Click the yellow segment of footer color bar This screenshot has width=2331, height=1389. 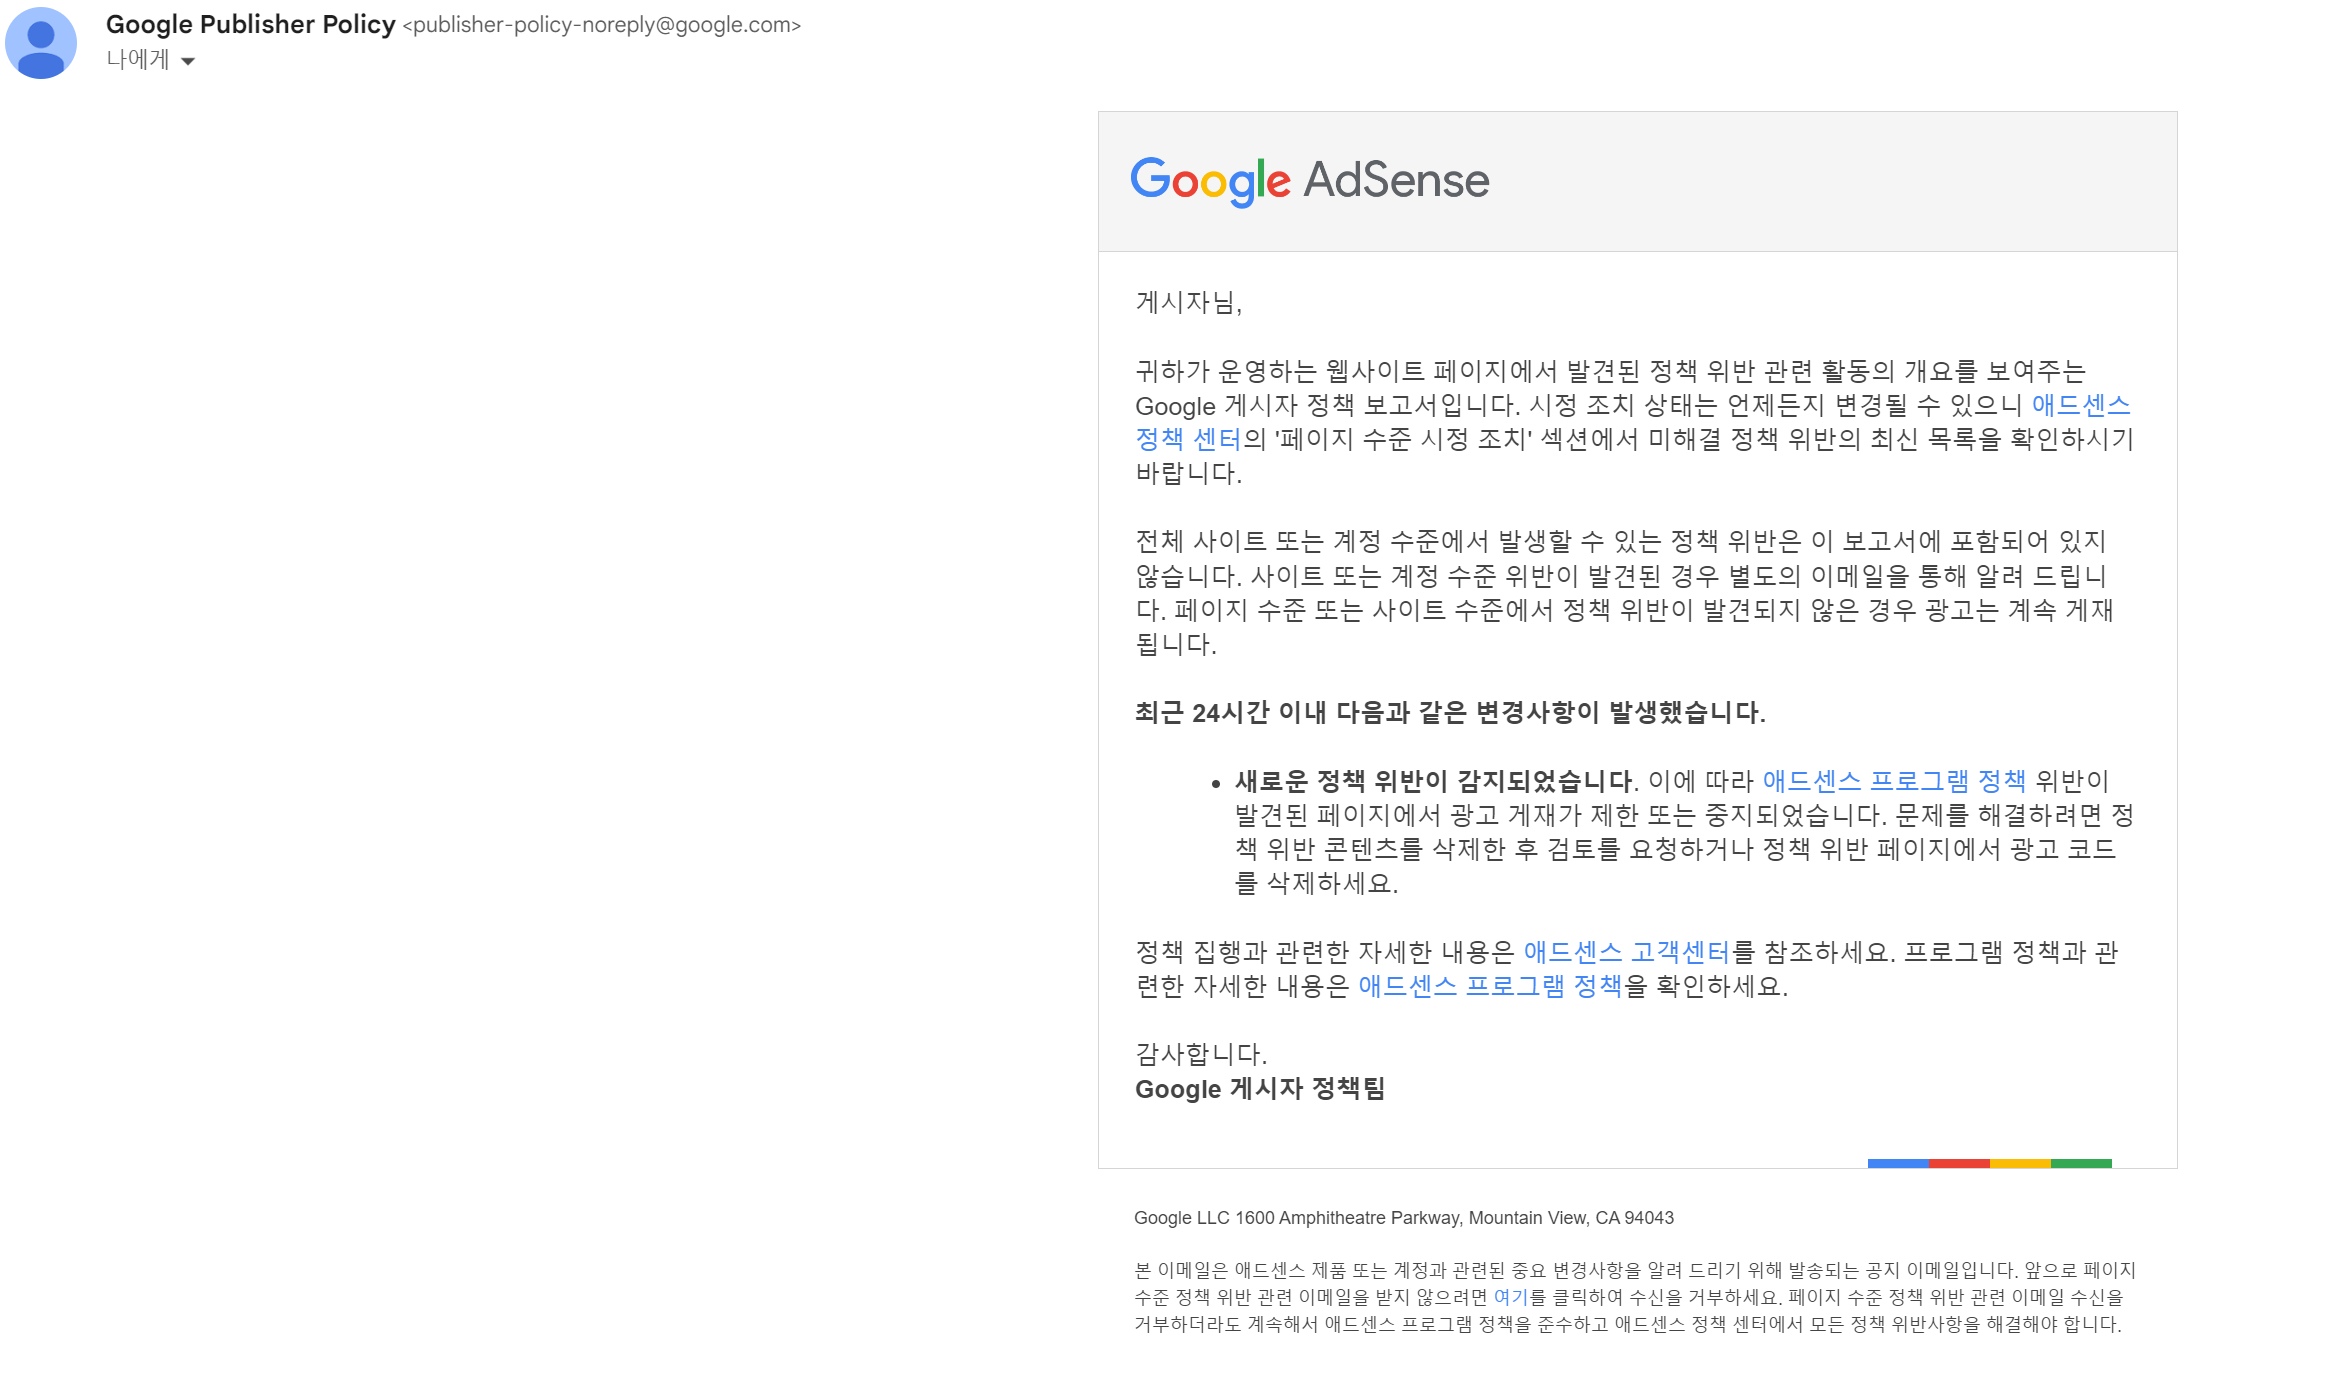2020,1163
